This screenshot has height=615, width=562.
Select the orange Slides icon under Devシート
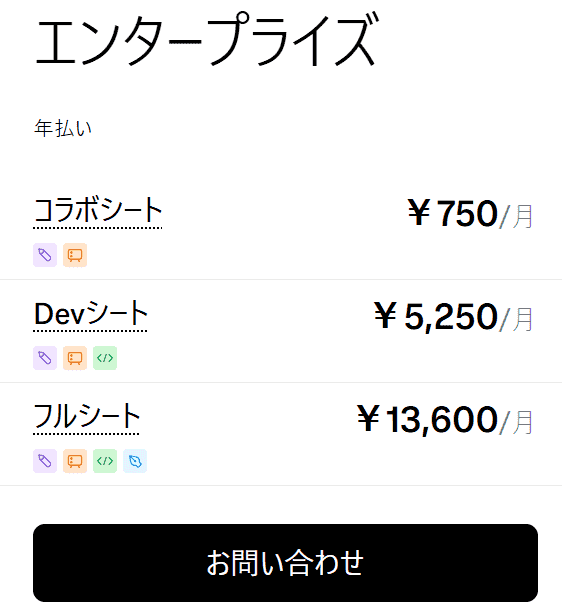[x=75, y=358]
